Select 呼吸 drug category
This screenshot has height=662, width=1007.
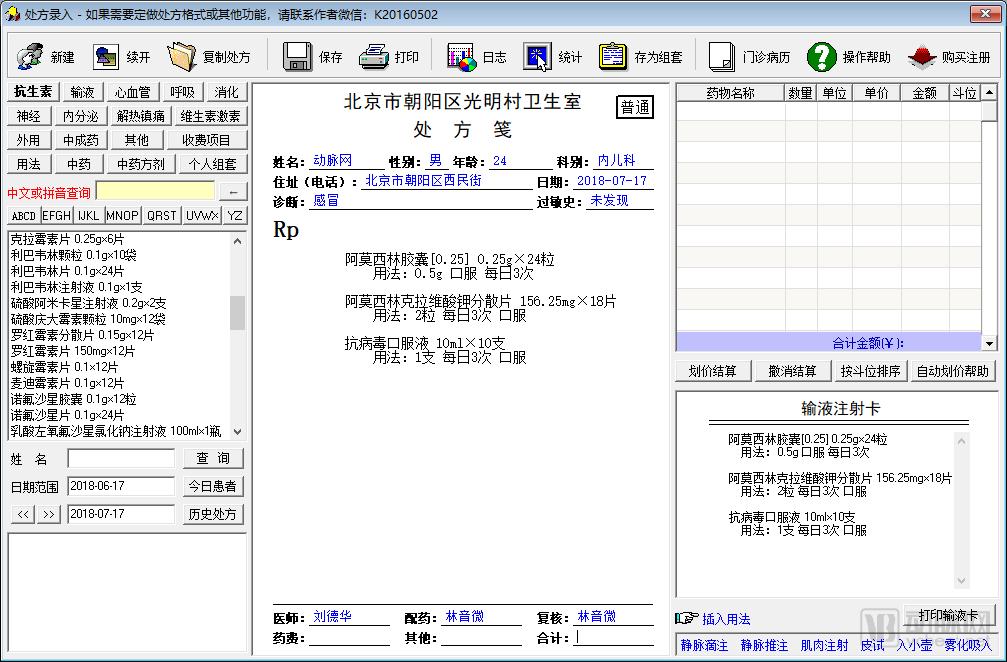(182, 92)
